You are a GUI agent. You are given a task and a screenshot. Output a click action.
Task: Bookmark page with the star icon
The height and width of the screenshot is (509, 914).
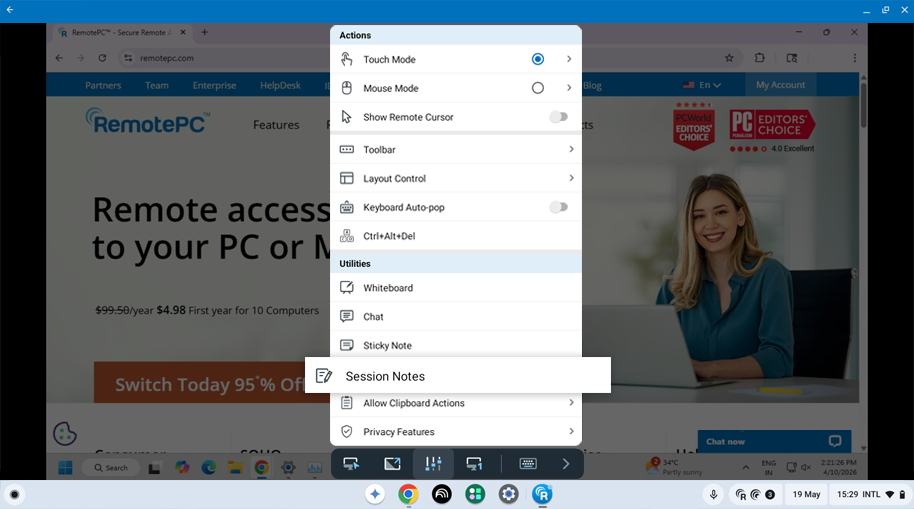tap(729, 58)
